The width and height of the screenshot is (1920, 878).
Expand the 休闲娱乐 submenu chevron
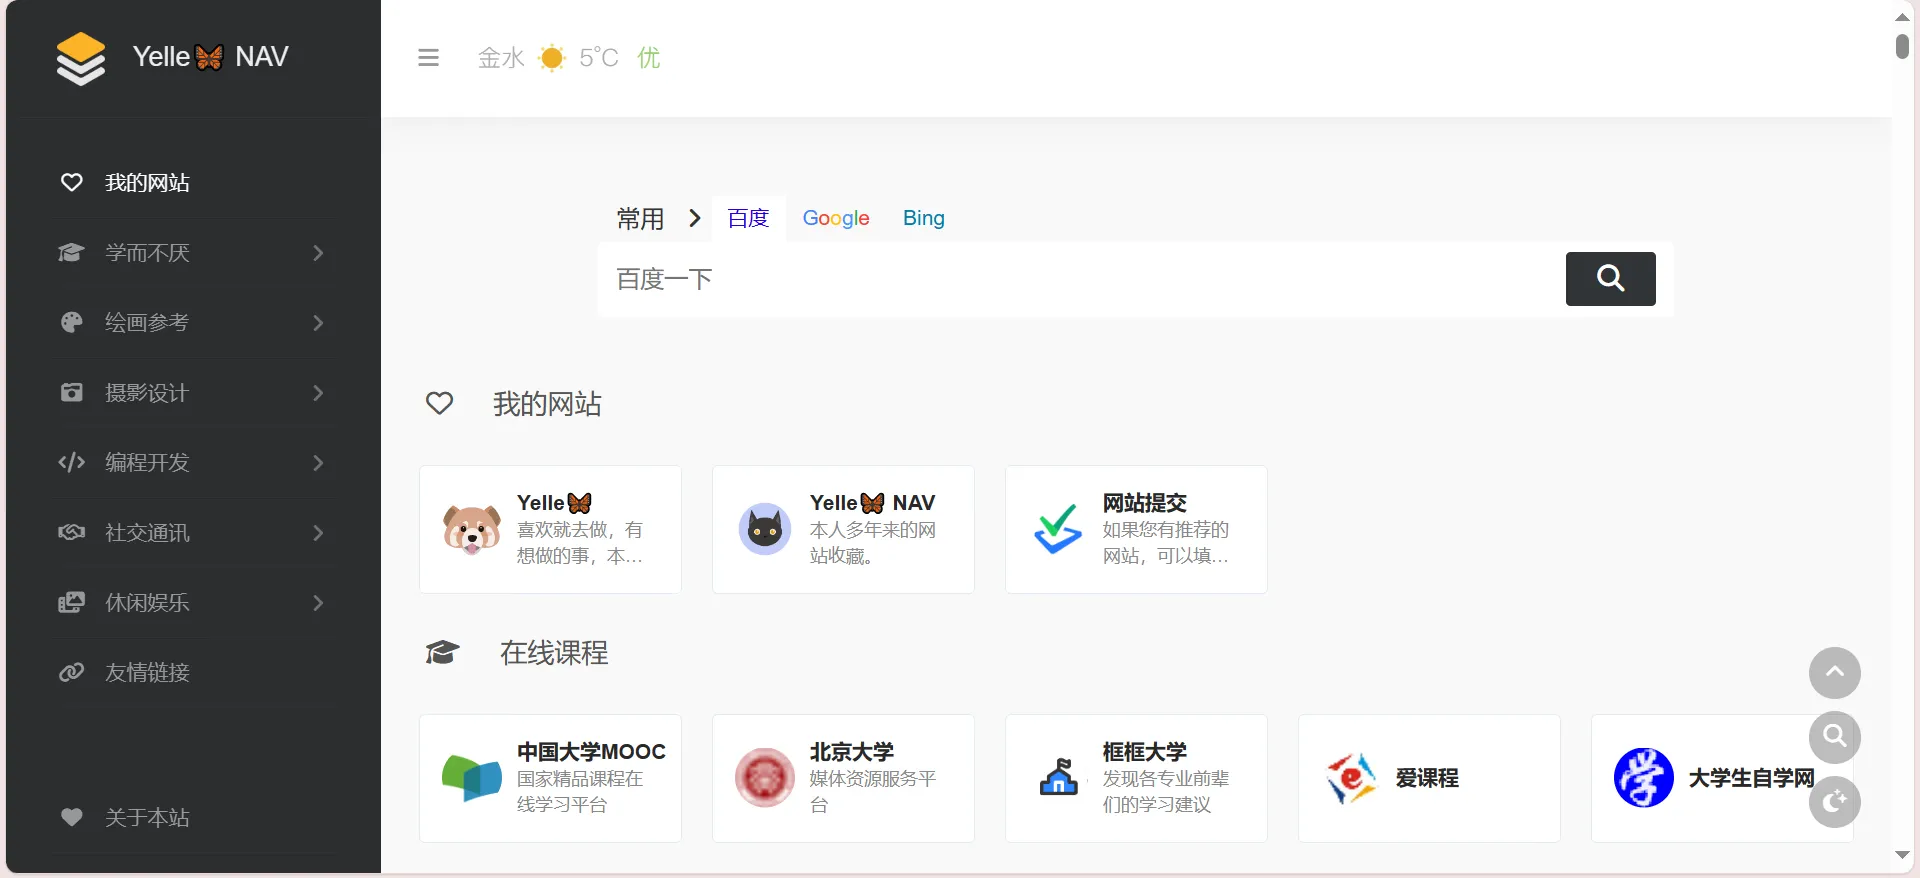[318, 602]
